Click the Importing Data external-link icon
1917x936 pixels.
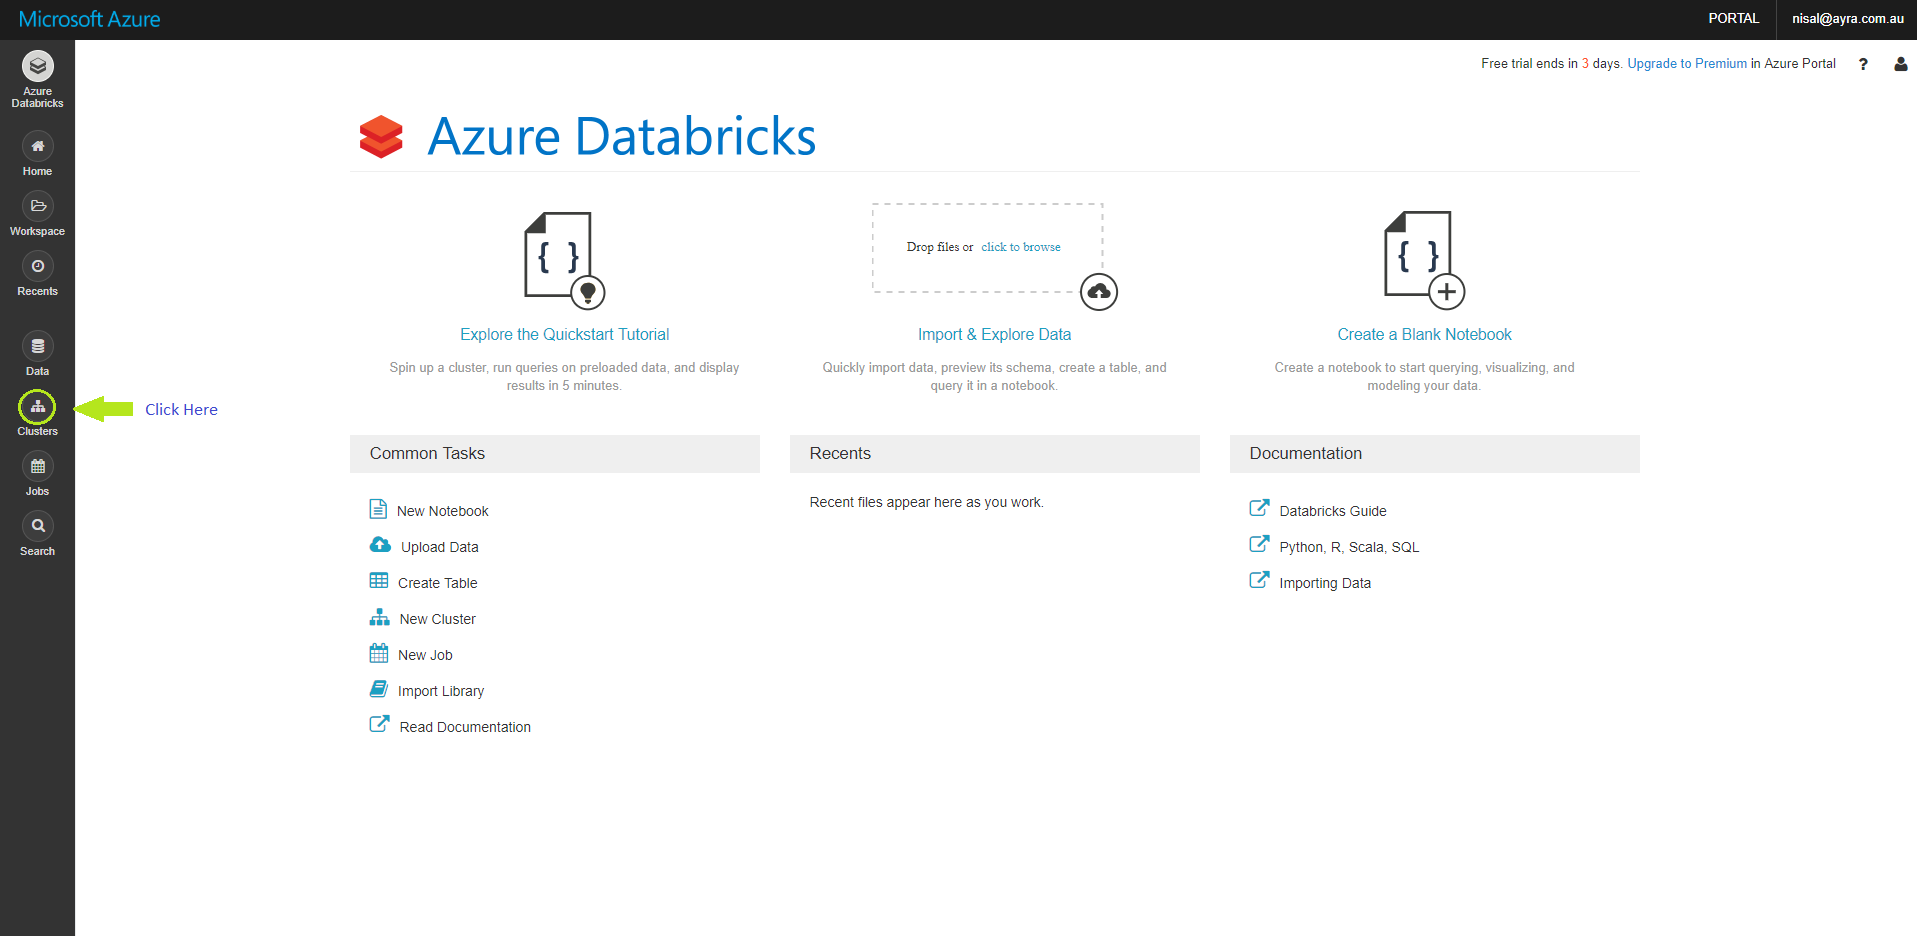coord(1259,580)
